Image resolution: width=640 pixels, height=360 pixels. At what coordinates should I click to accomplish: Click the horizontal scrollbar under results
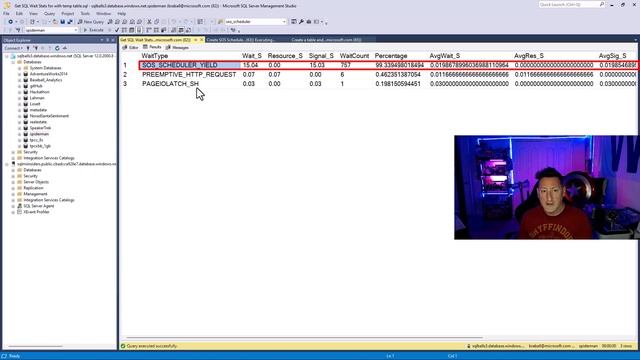tap(304, 338)
